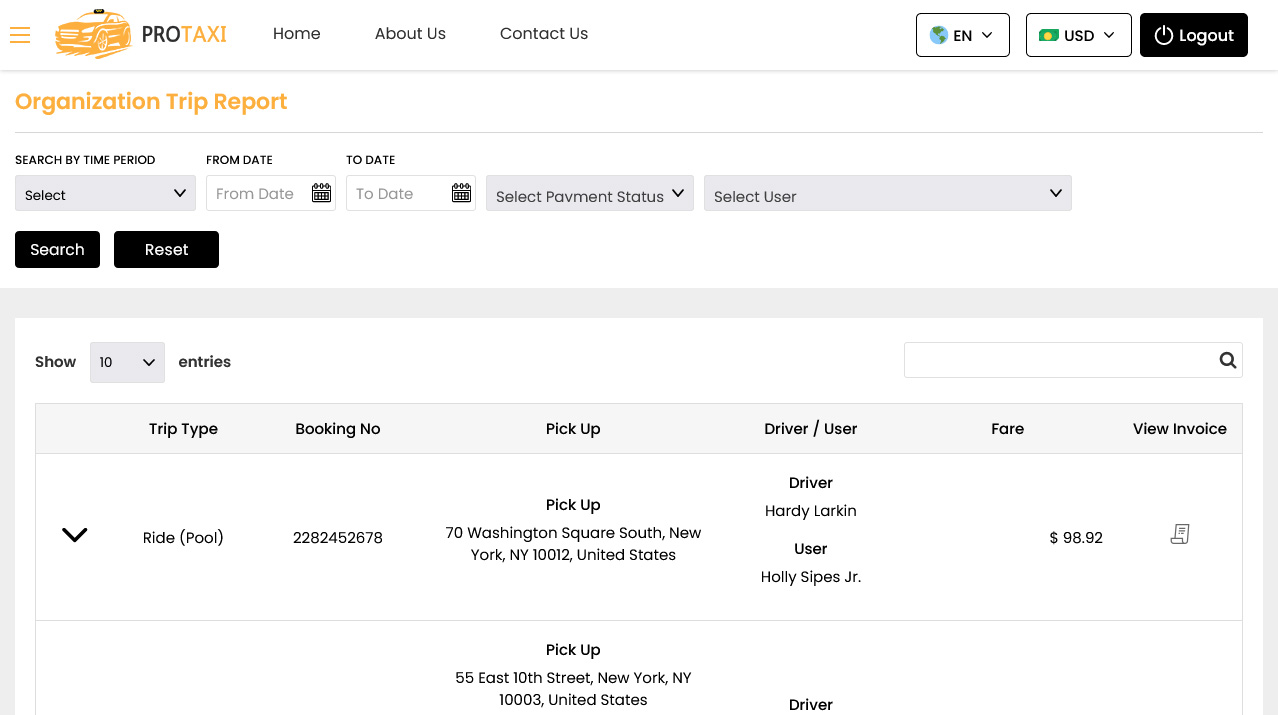Click the ProTaxi car logo
Screen dimensions: 1278x715
pyautogui.click(x=93, y=34)
